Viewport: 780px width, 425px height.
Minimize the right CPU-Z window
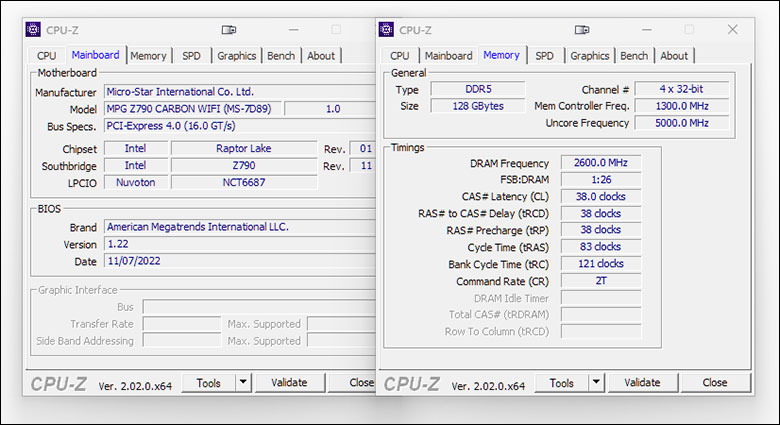tap(647, 30)
